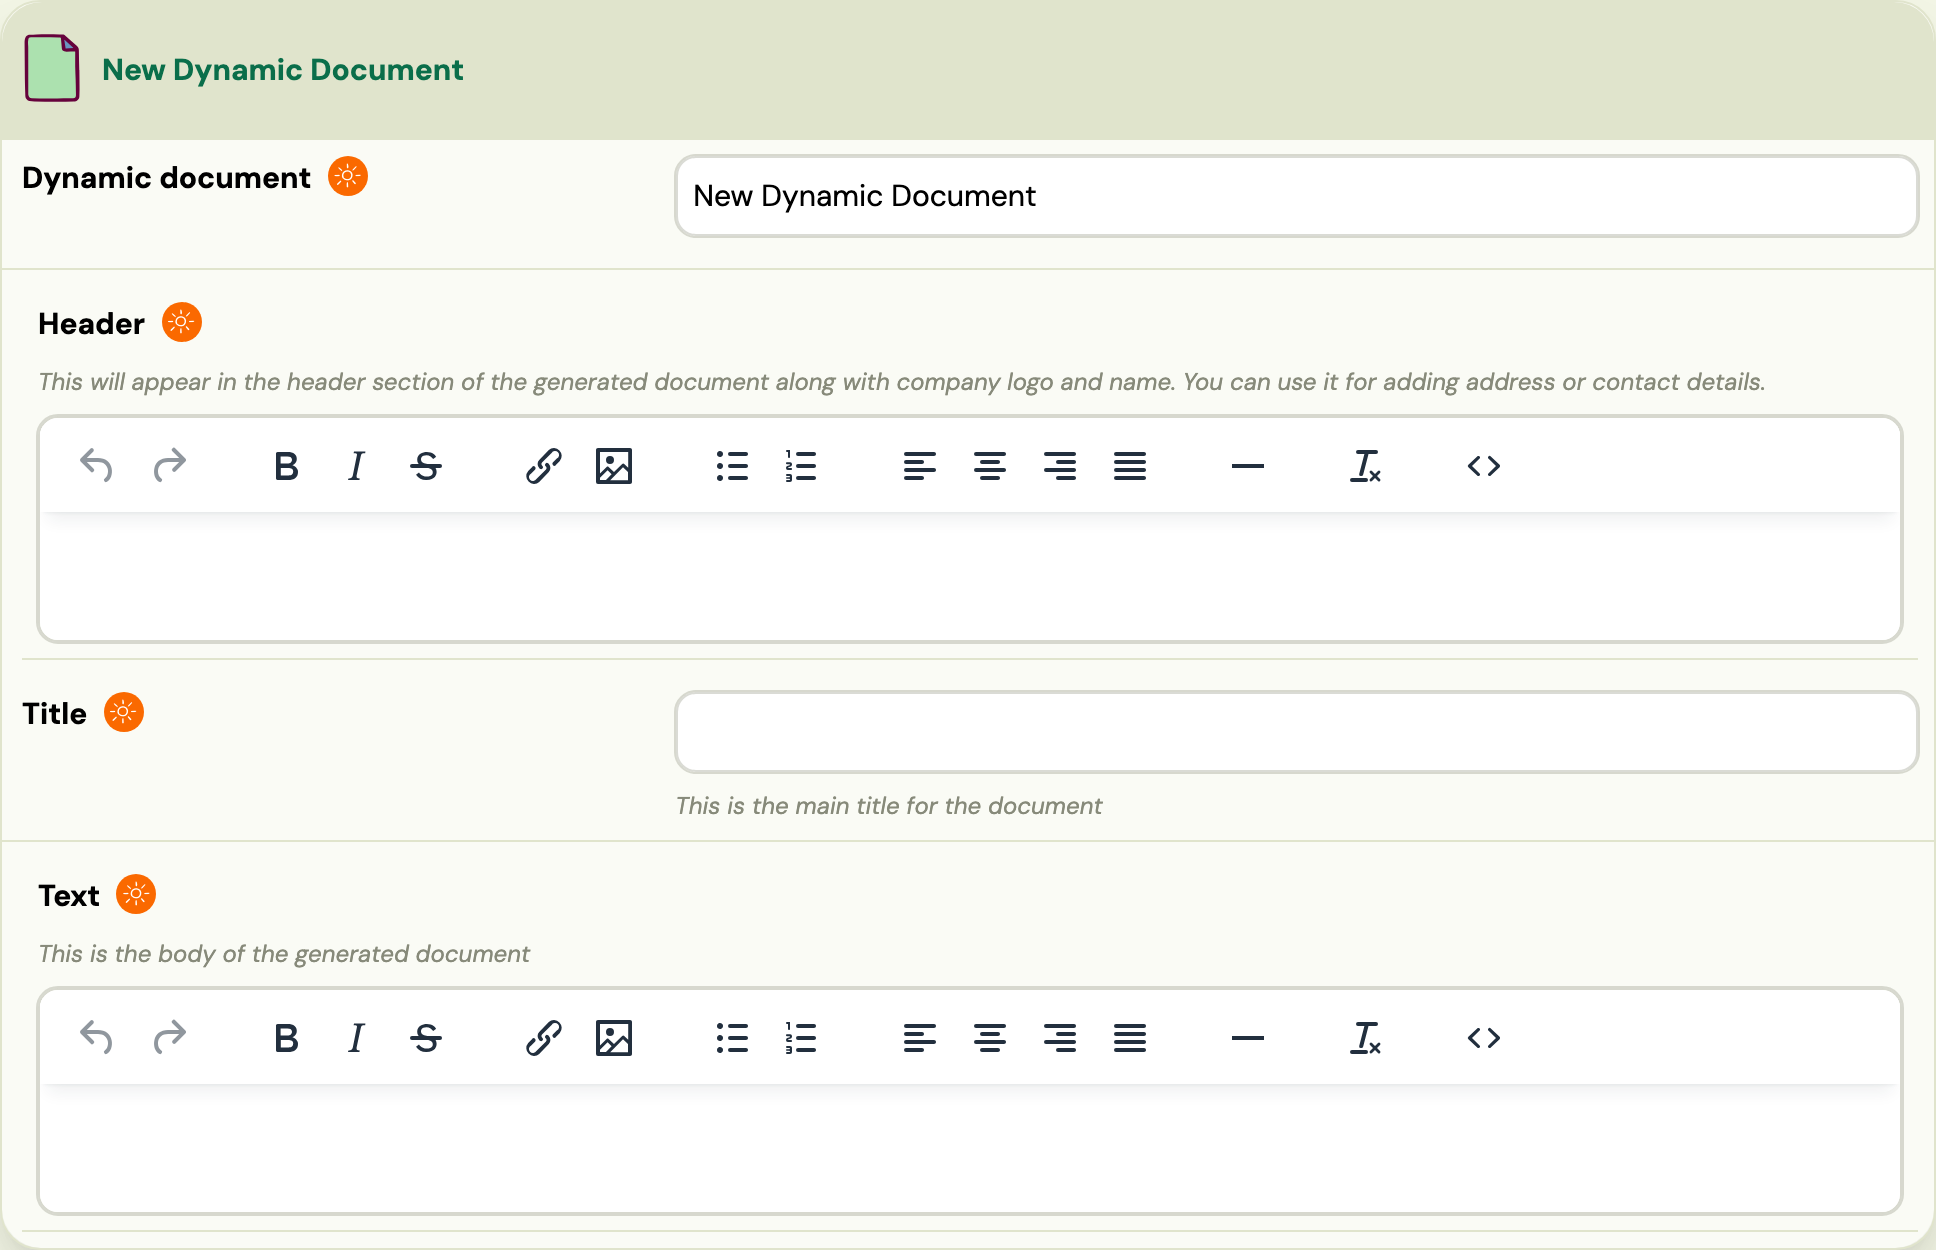The height and width of the screenshot is (1250, 1936).
Task: Click into the Header editor text area
Action: (x=970, y=576)
